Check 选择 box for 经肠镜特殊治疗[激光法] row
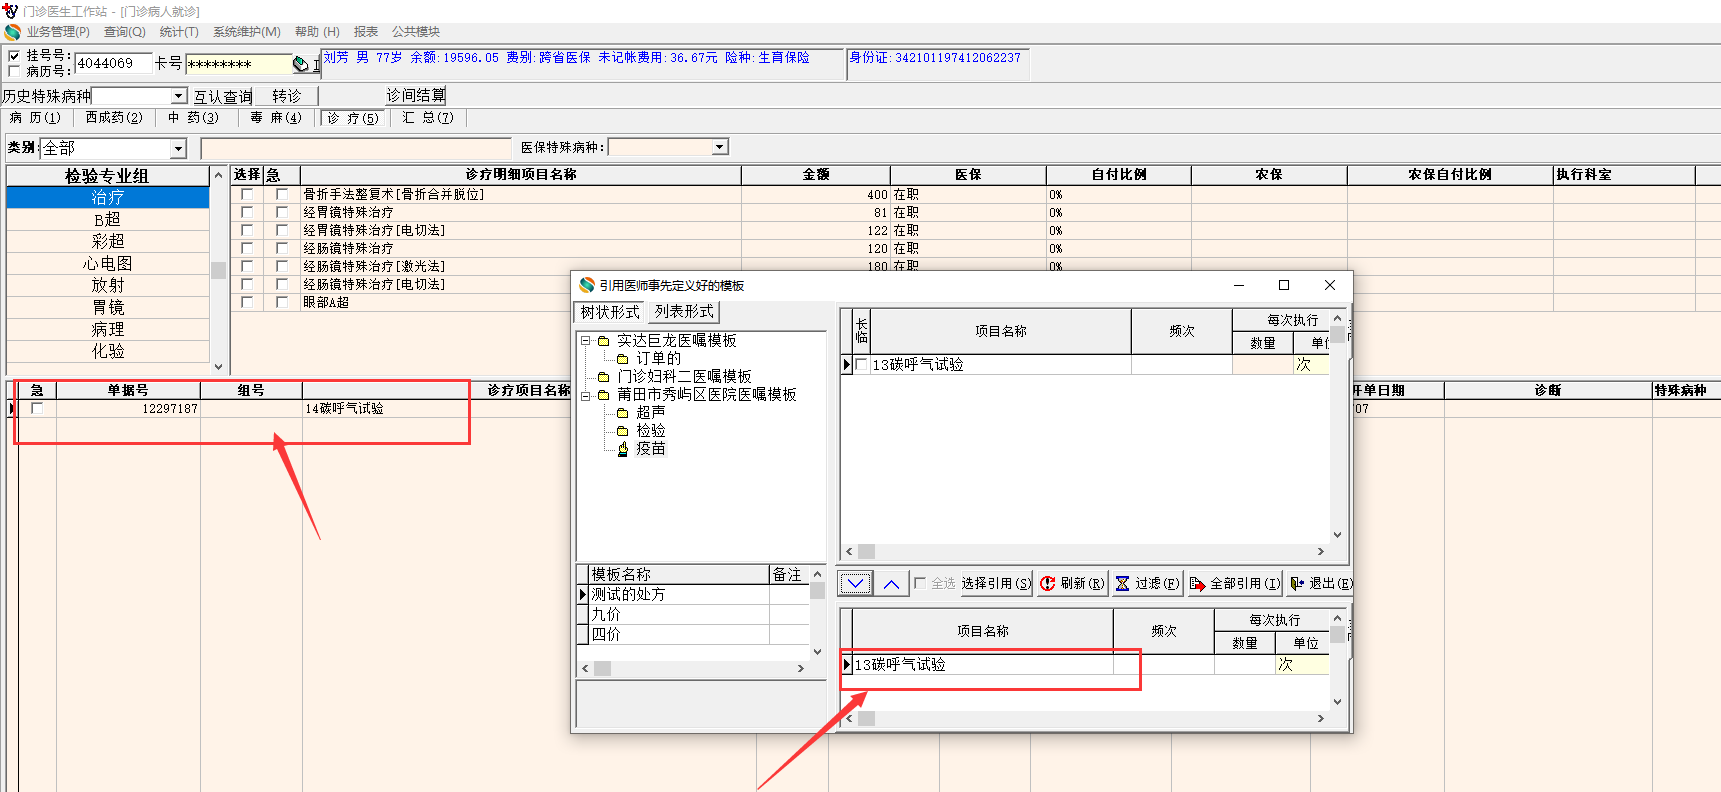The height and width of the screenshot is (792, 1721). point(247,266)
